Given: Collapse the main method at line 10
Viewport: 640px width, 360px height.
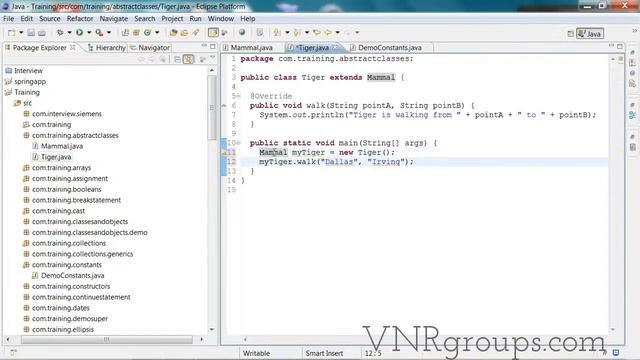Looking at the screenshot, I should 239,143.
